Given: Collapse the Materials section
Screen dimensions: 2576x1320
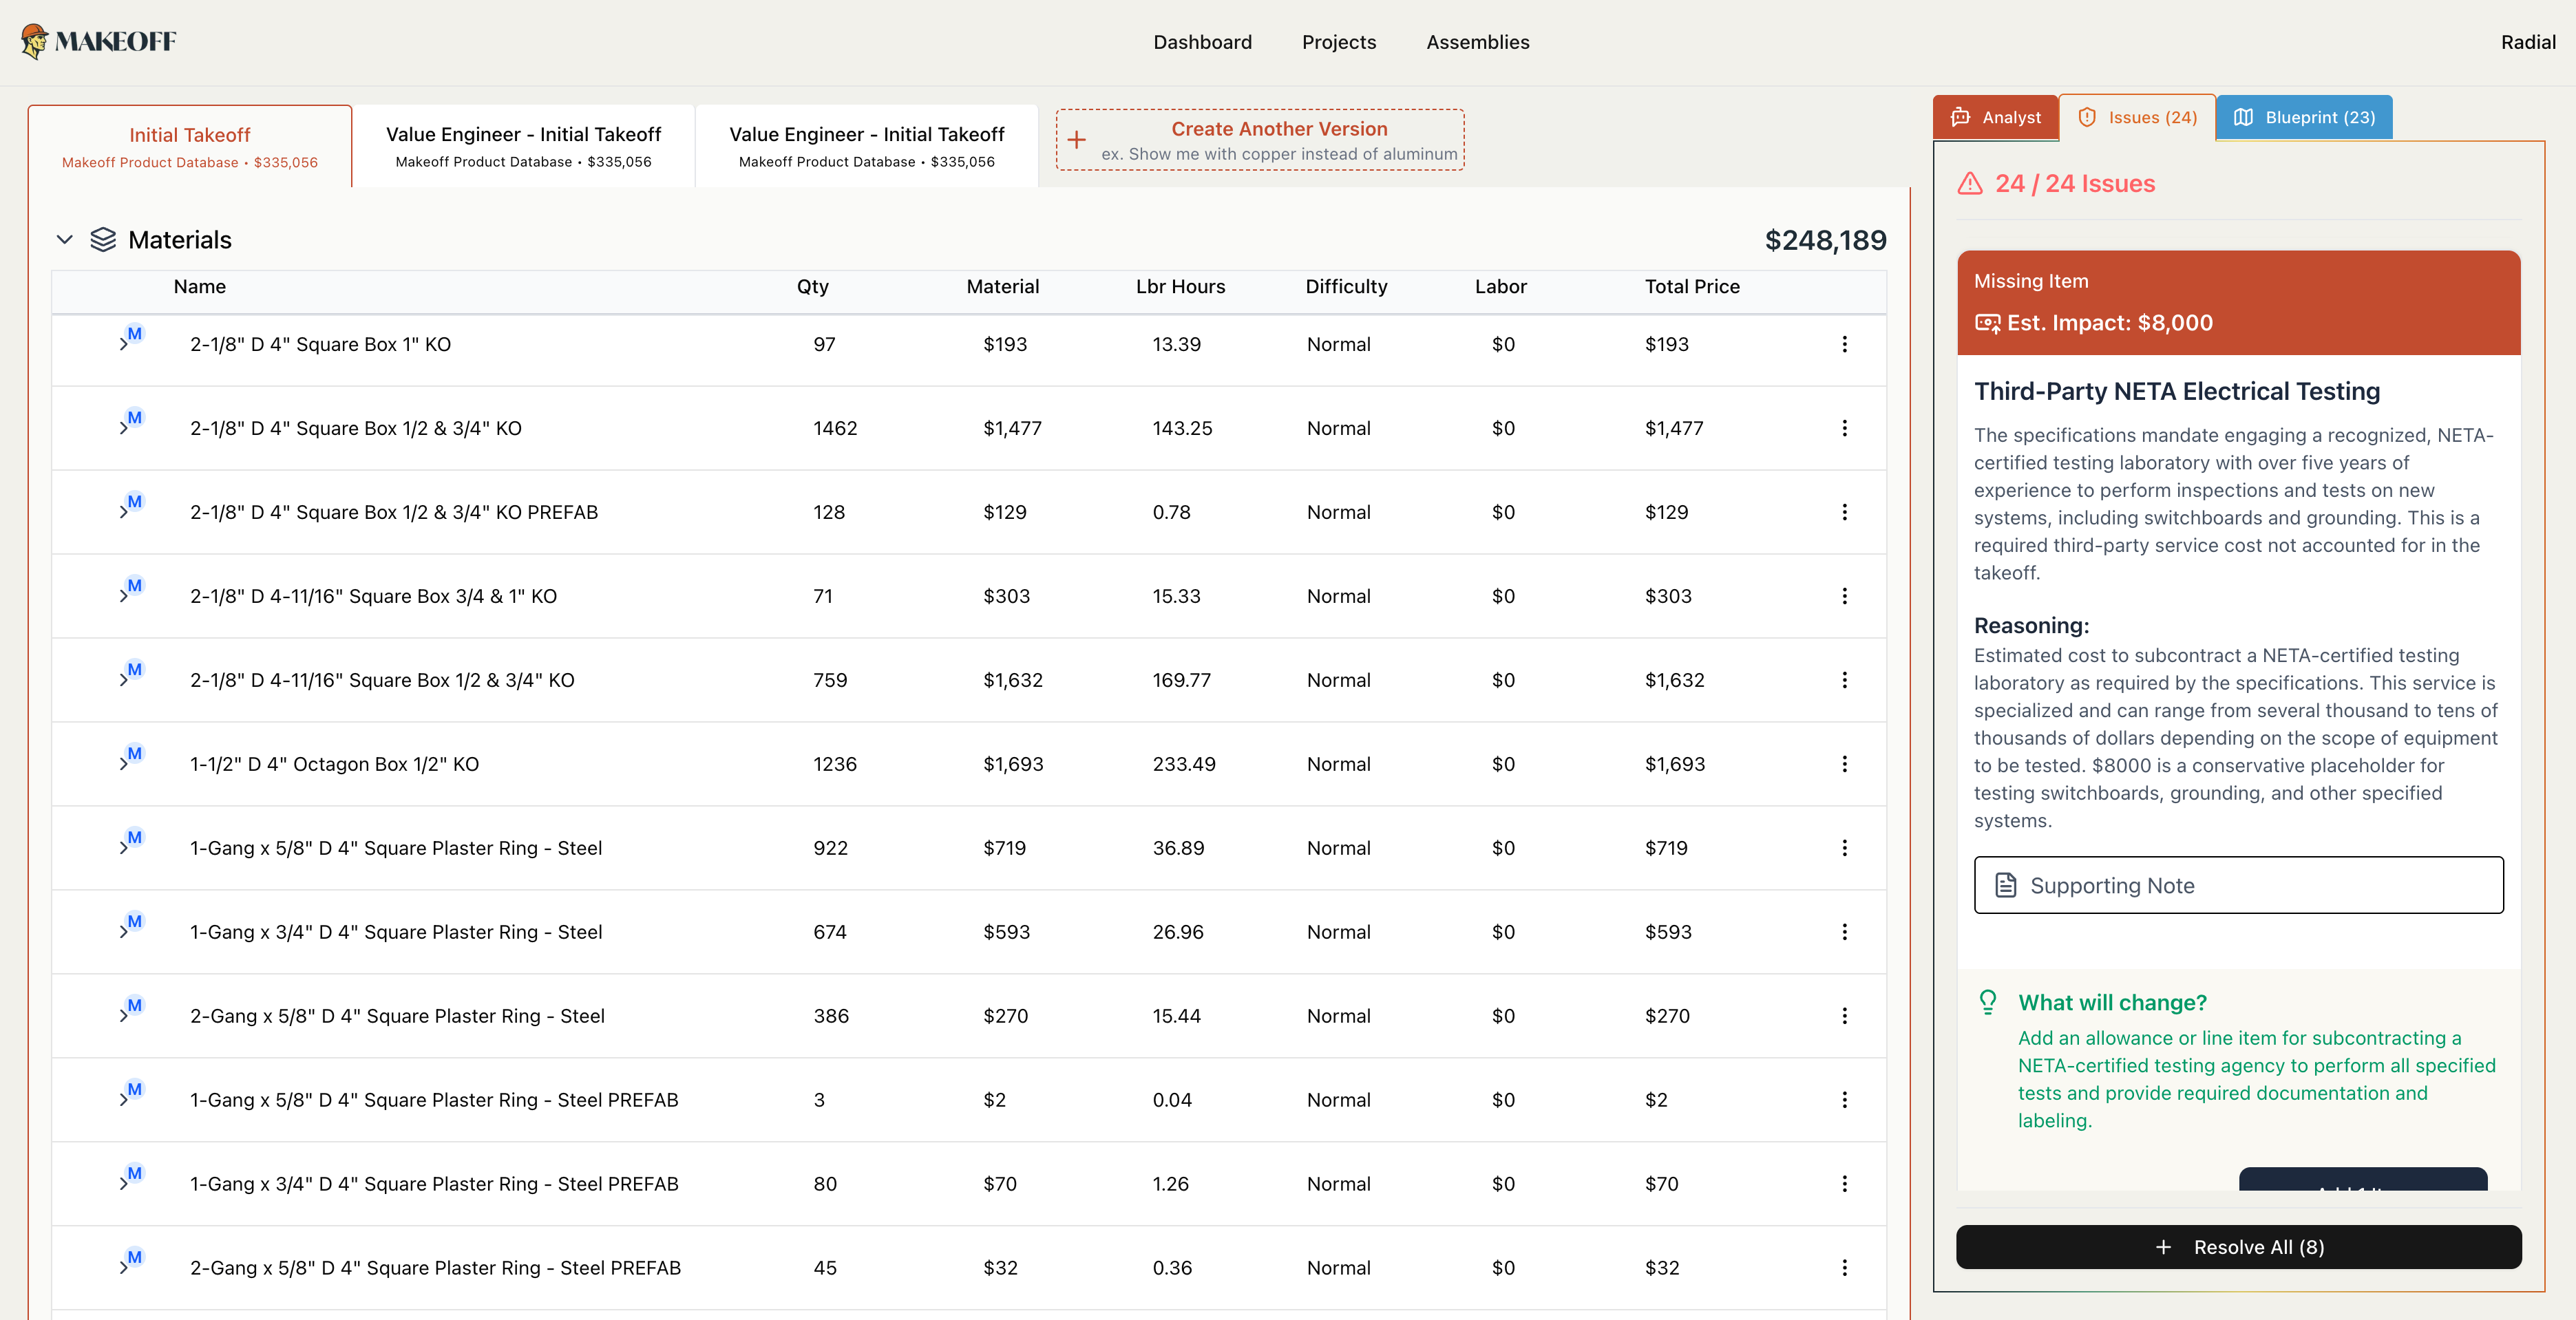Looking at the screenshot, I should coord(65,239).
